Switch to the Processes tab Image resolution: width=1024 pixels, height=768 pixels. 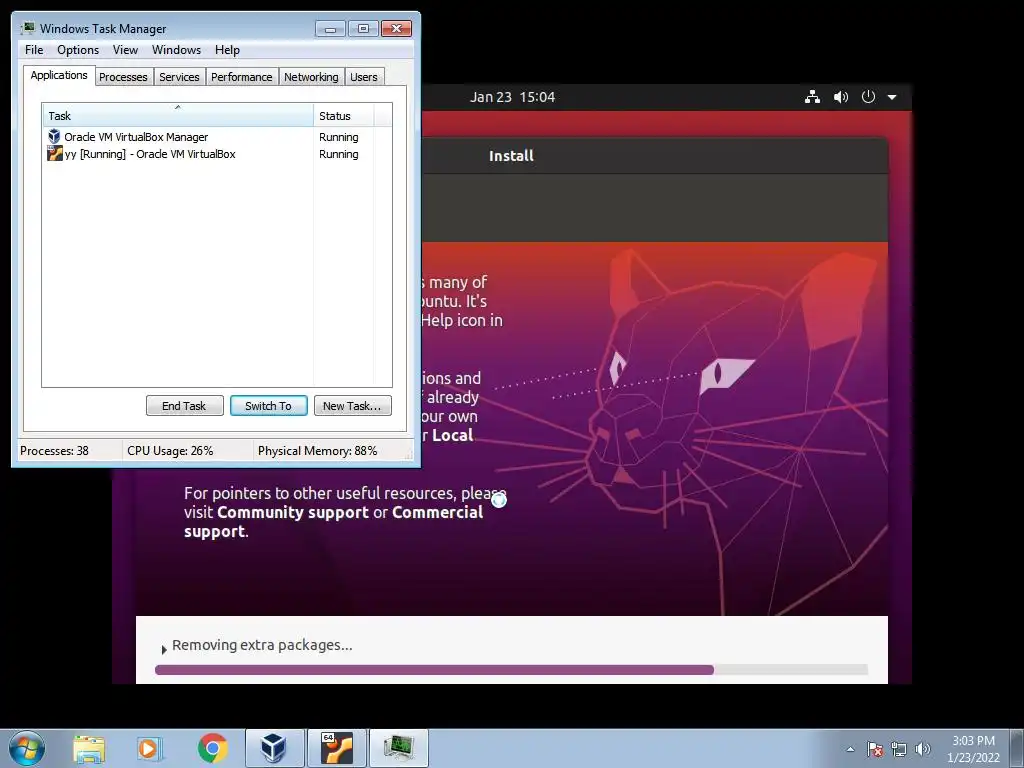pos(123,77)
